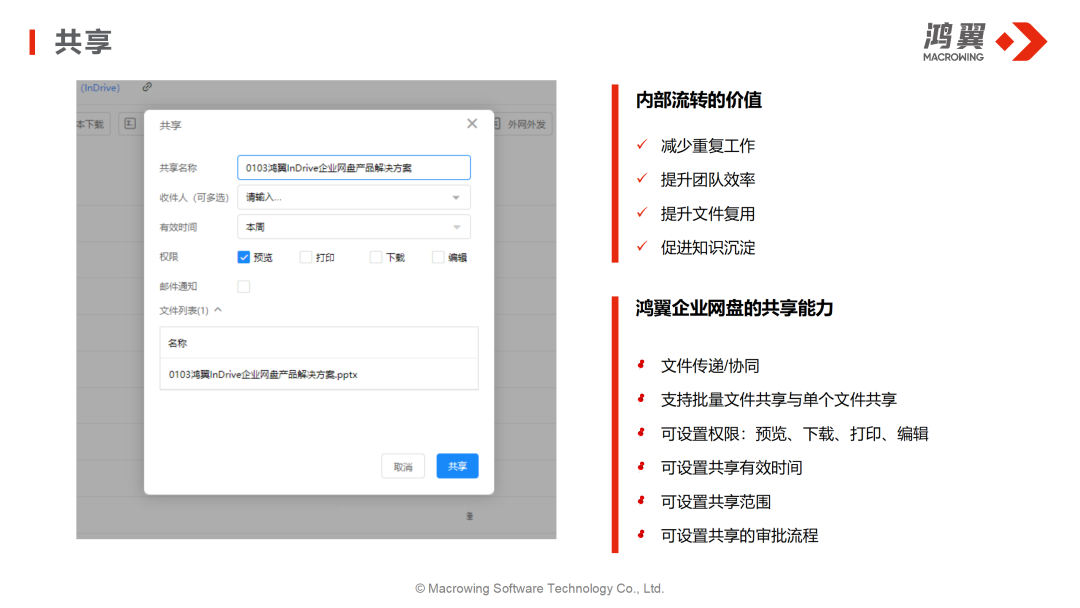
Task: Enable the 编辑 permission checkbox
Action: tap(437, 257)
